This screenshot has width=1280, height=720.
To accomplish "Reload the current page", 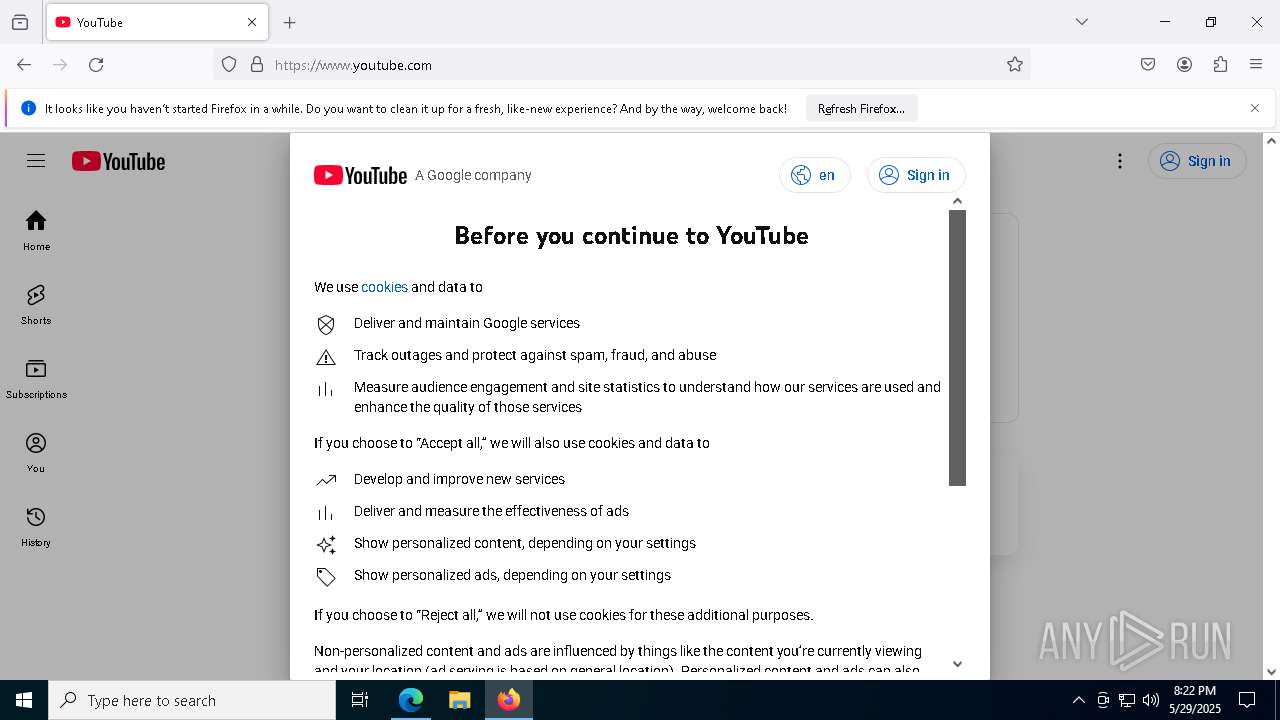I will point(96,65).
